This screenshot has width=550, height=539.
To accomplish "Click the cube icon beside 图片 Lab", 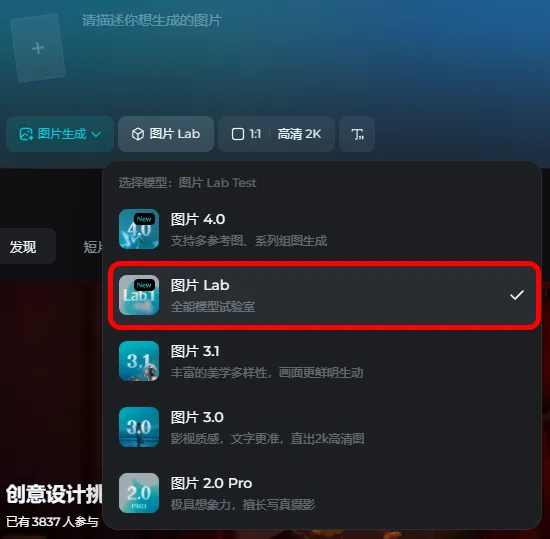I will click(x=138, y=134).
